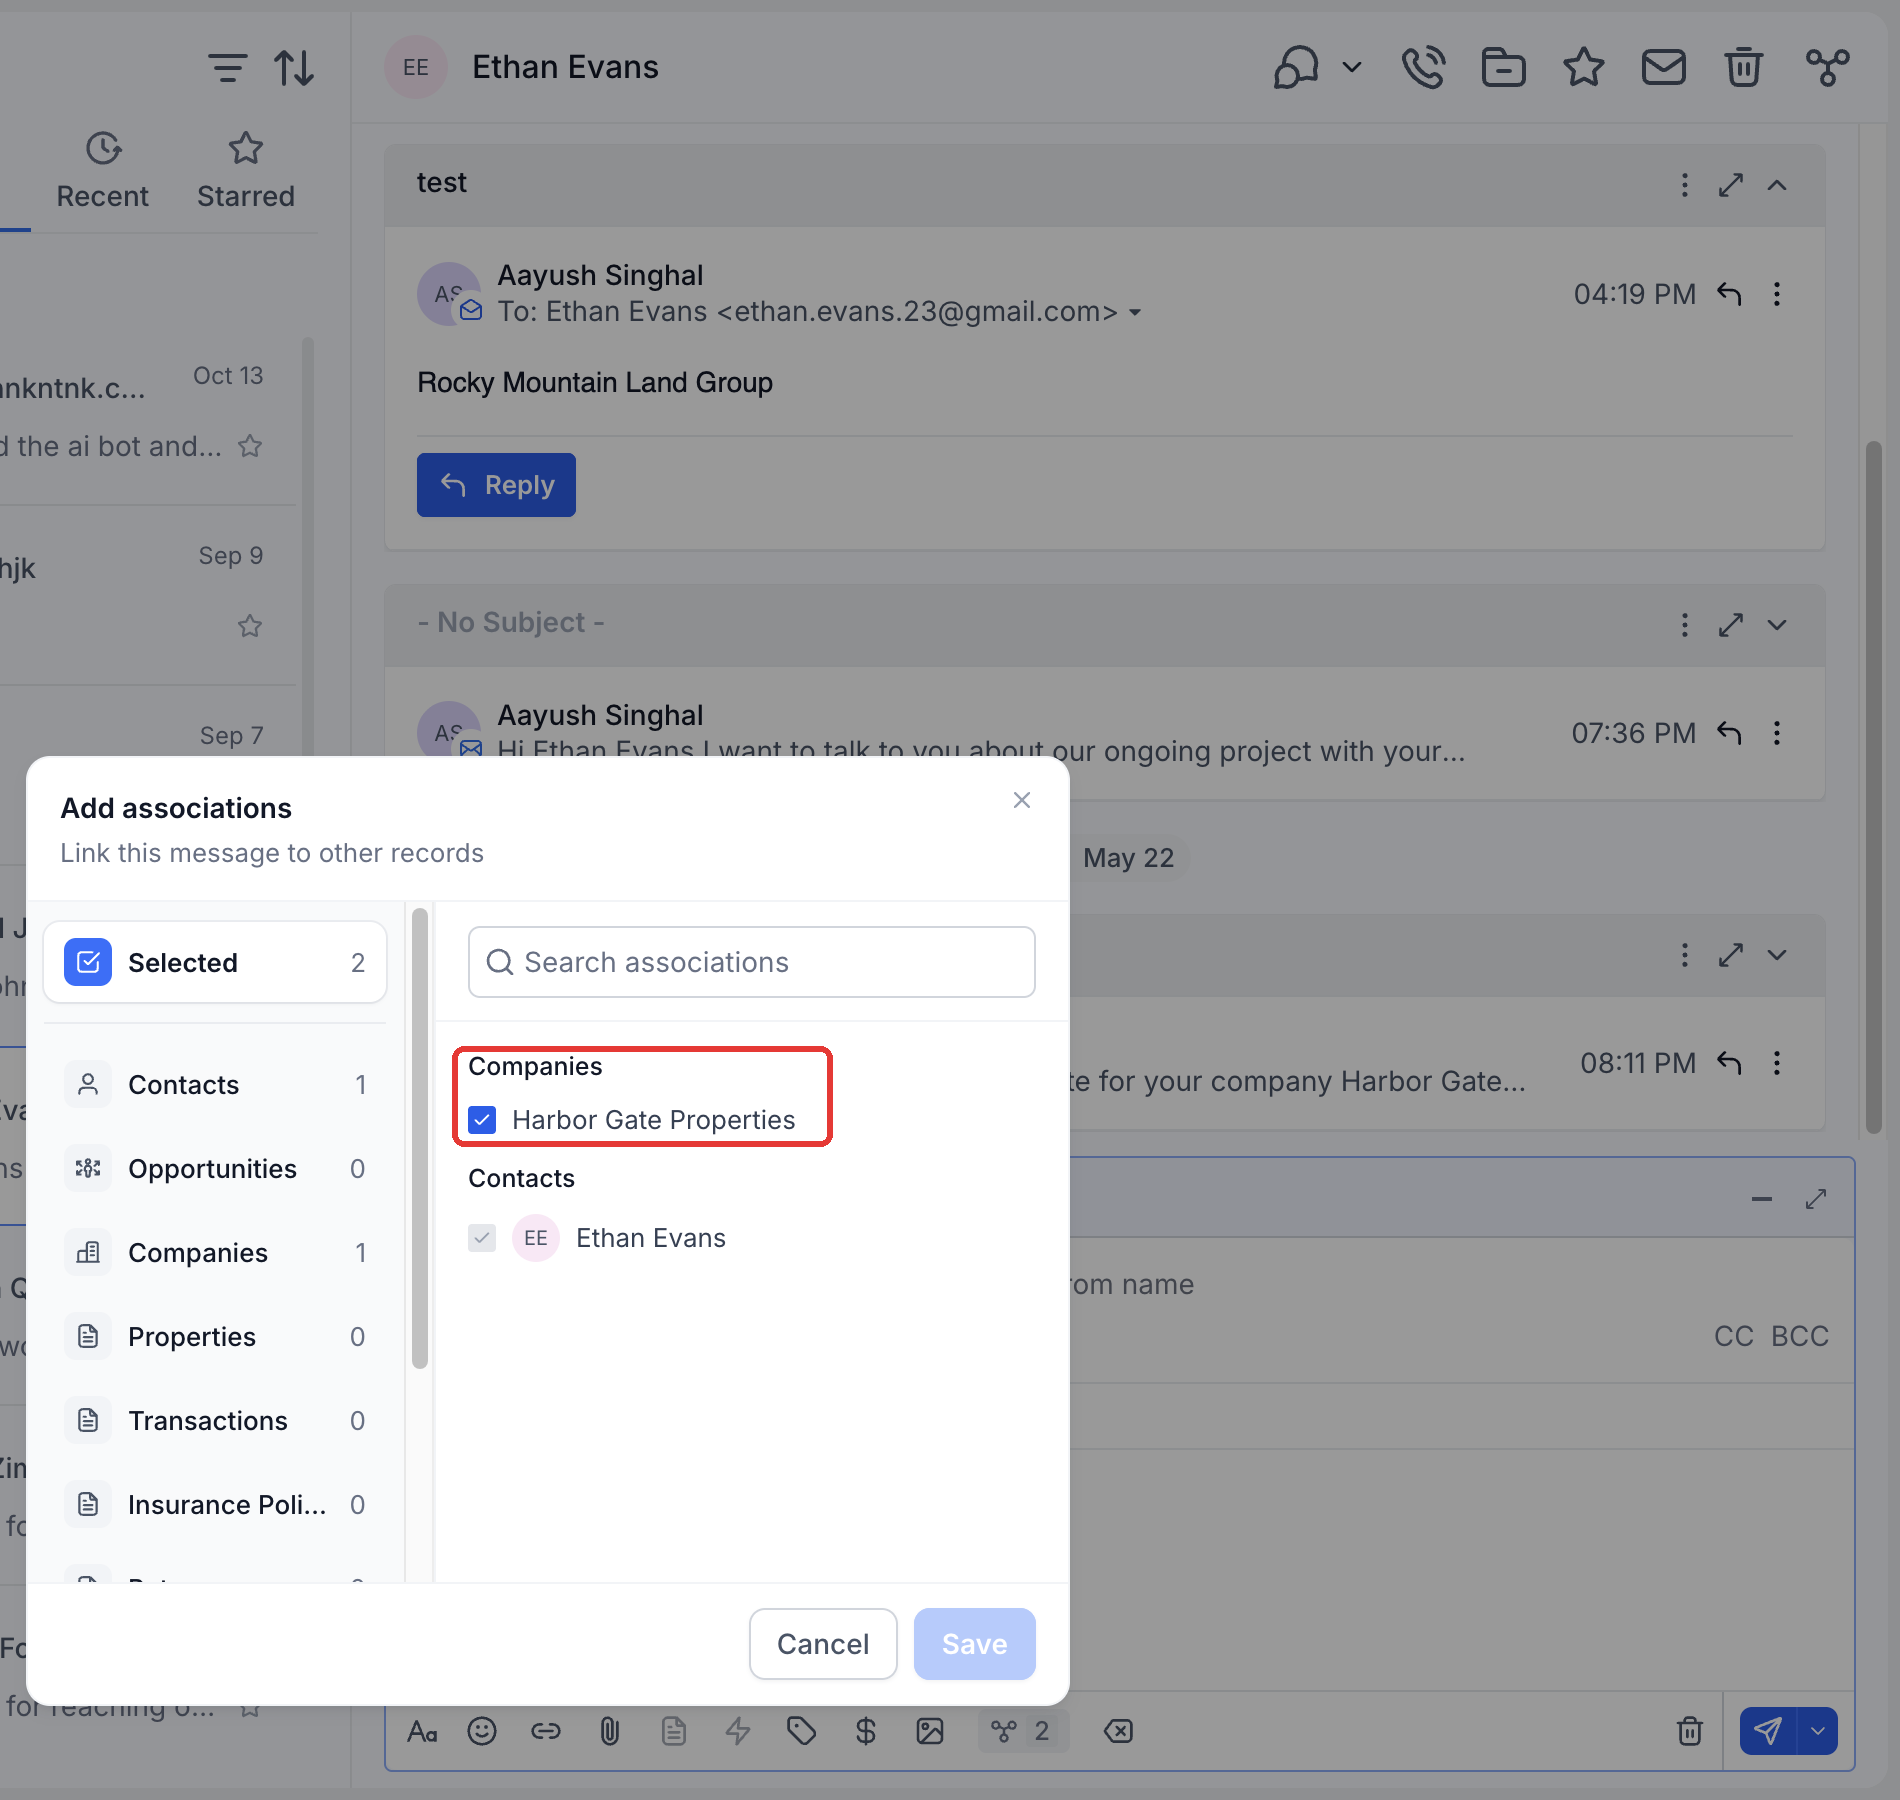
Task: Click the attachment paperclip icon
Action: 610,1731
